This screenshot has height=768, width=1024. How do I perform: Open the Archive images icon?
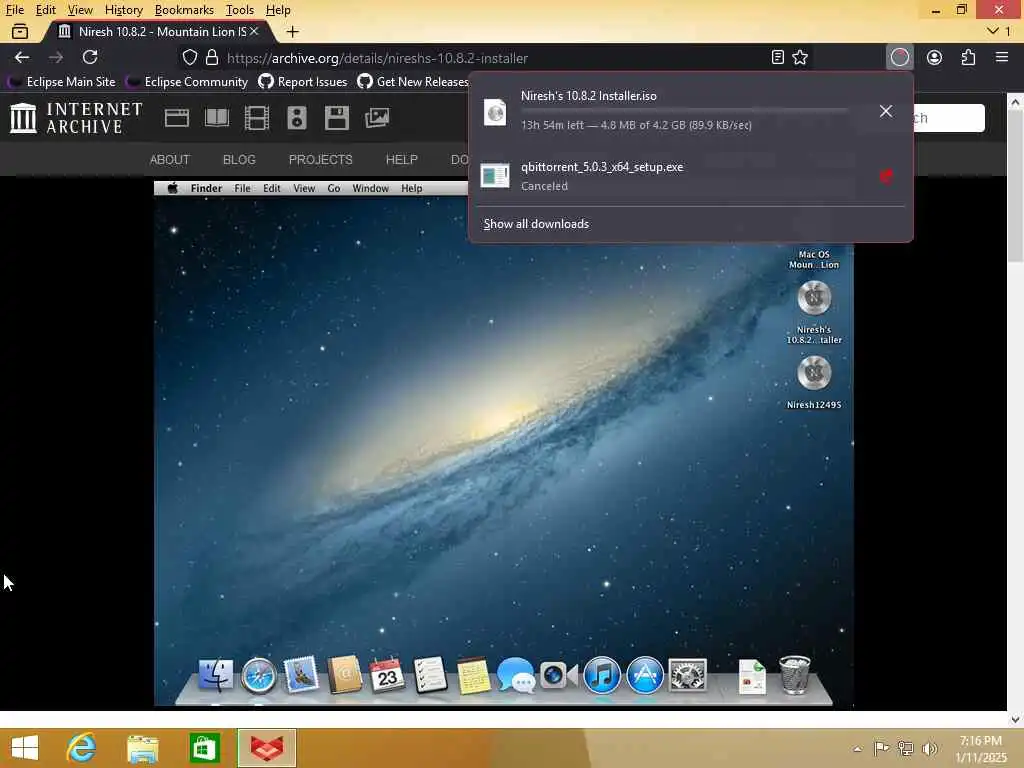click(377, 118)
